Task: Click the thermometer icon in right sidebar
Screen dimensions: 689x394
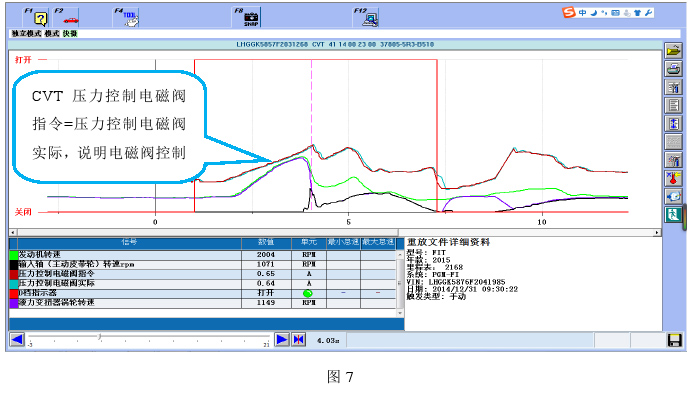Action: click(673, 178)
